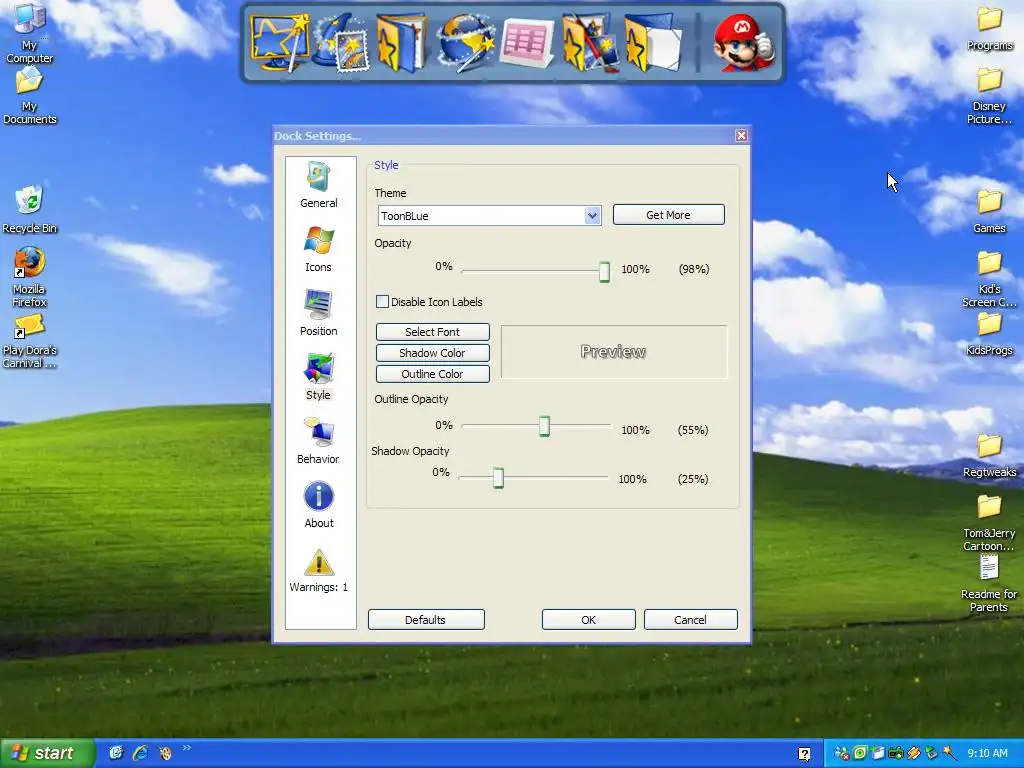Select the Regtweaks folder
Viewport: 1024px width, 768px height.
click(989, 455)
